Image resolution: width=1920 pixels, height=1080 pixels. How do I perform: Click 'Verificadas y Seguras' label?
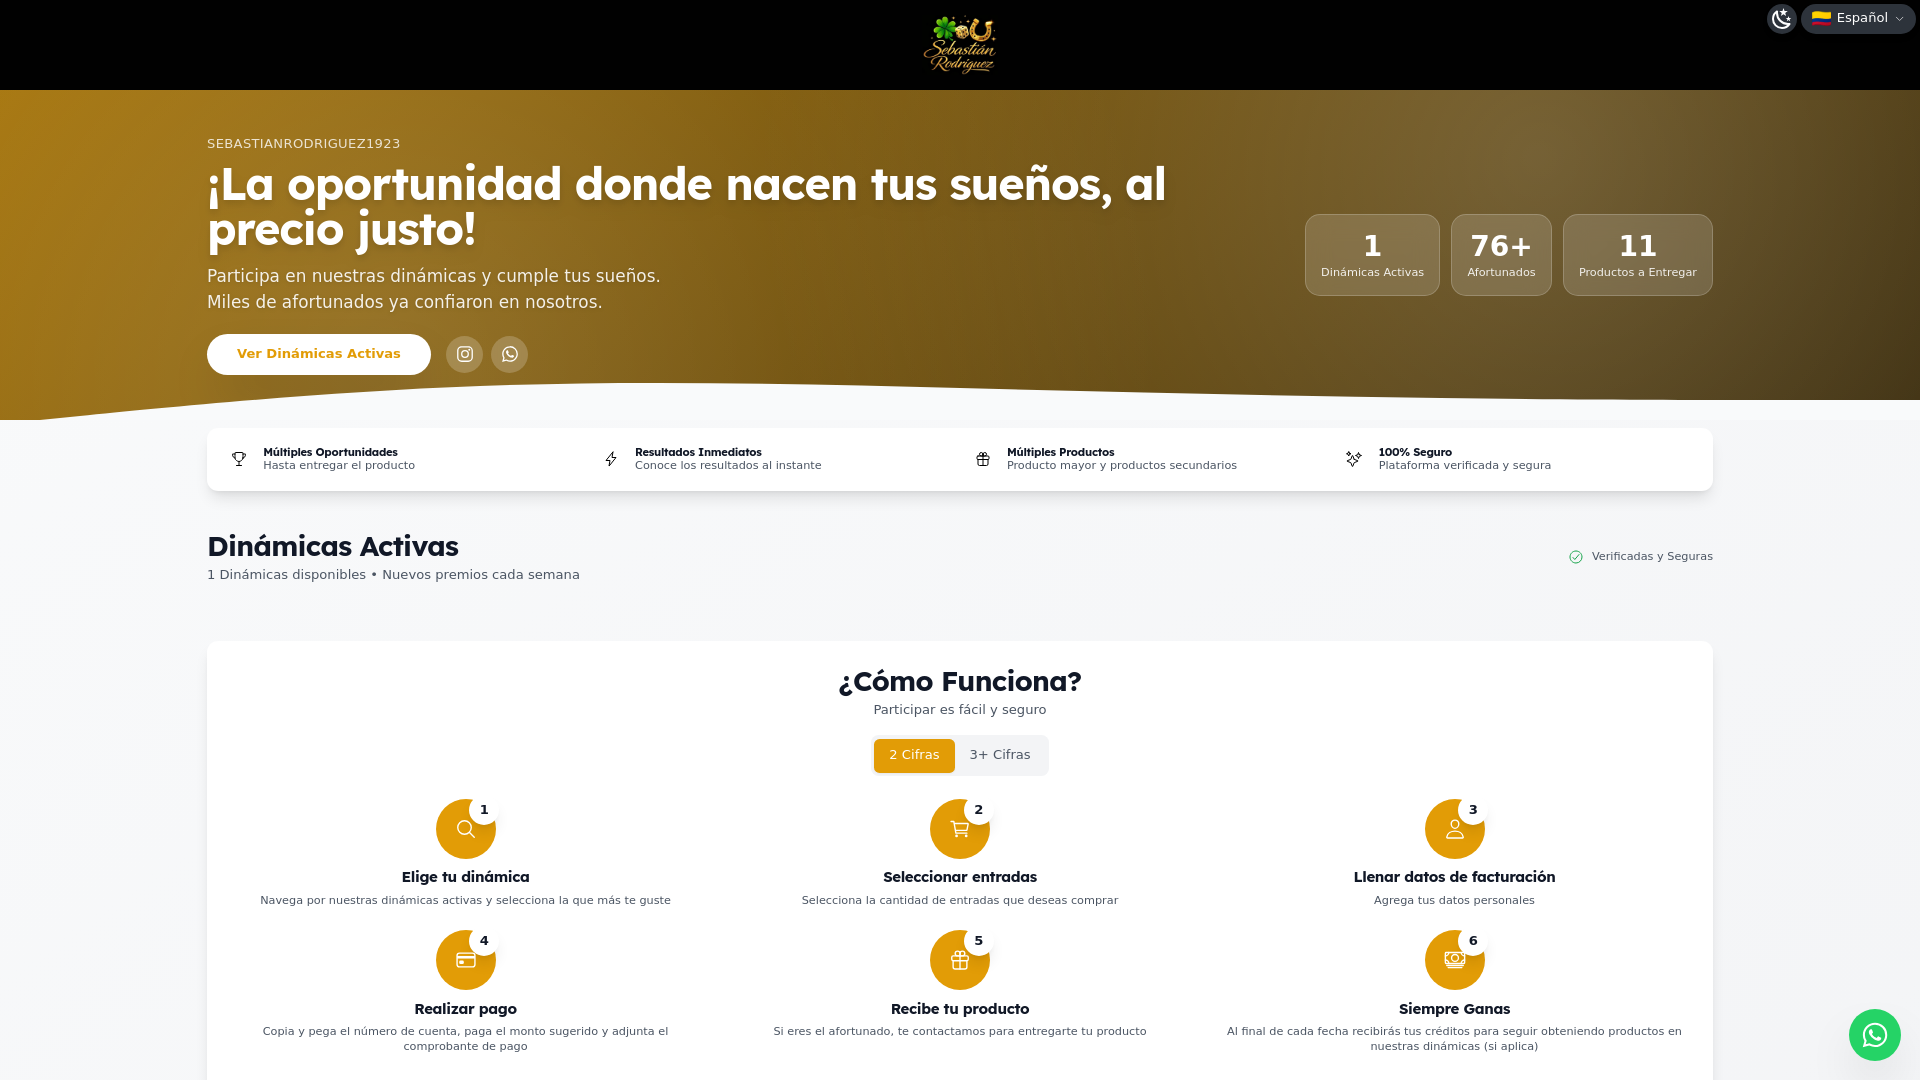point(1652,557)
